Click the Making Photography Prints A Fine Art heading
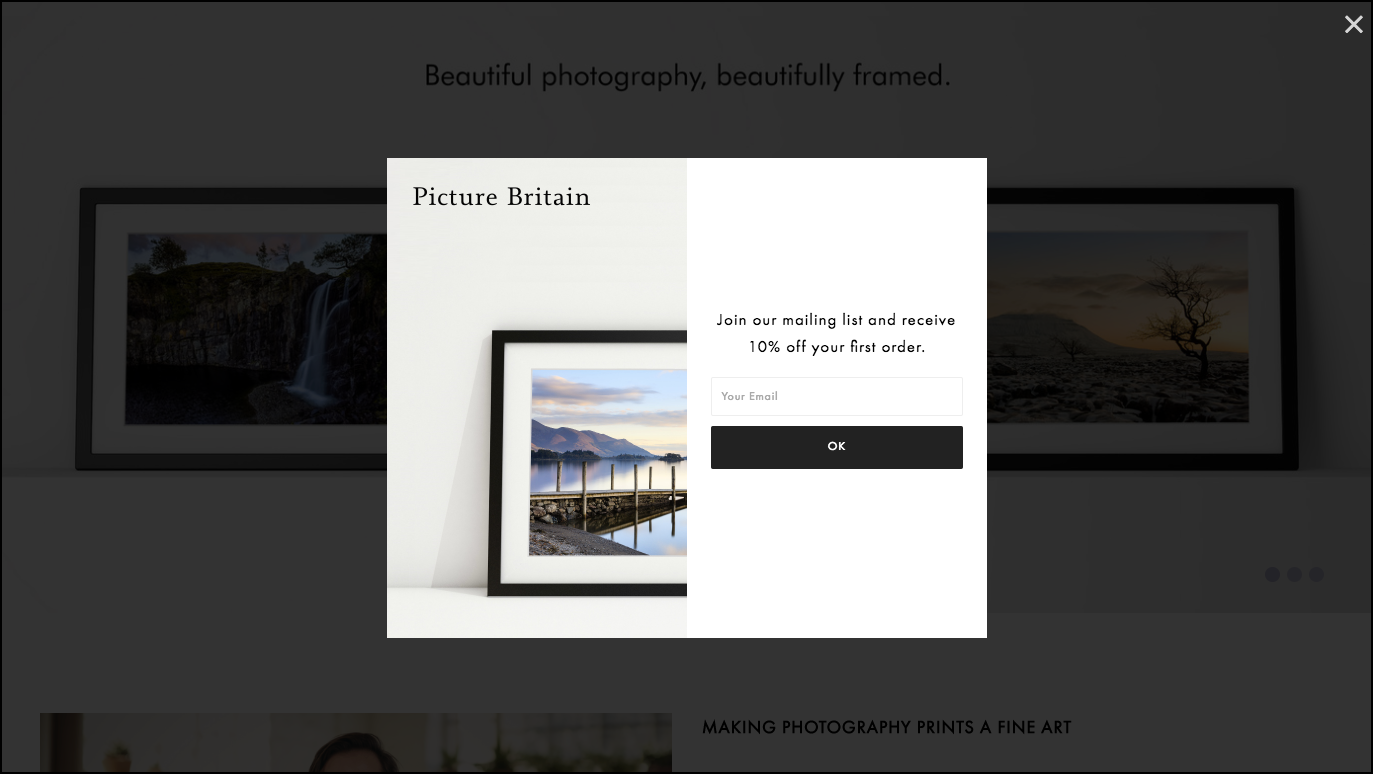The width and height of the screenshot is (1373, 774). pos(886,727)
